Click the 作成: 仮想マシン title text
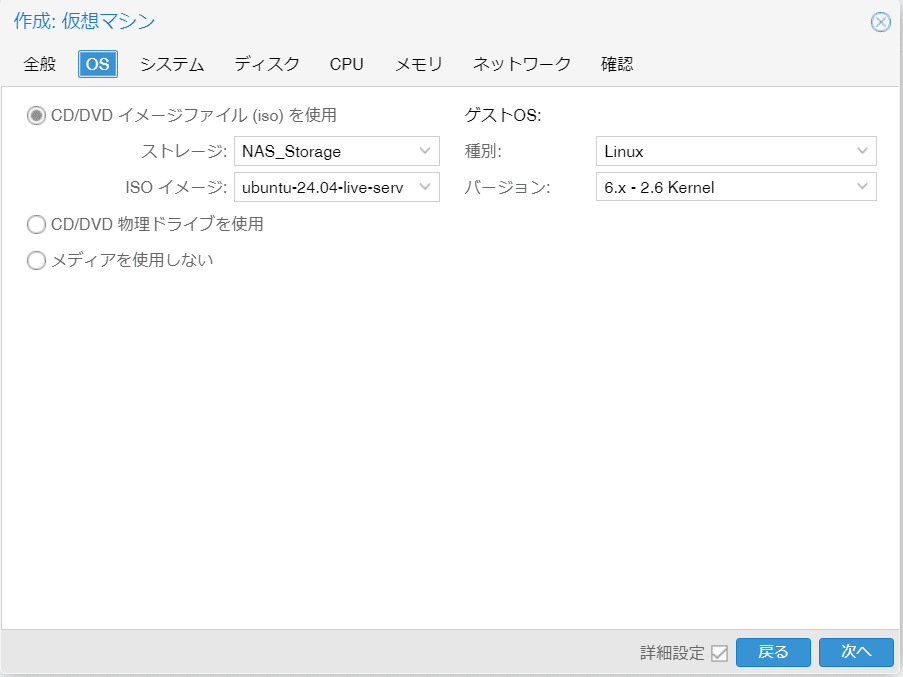Screen dimensions: 903x677 (84, 21)
